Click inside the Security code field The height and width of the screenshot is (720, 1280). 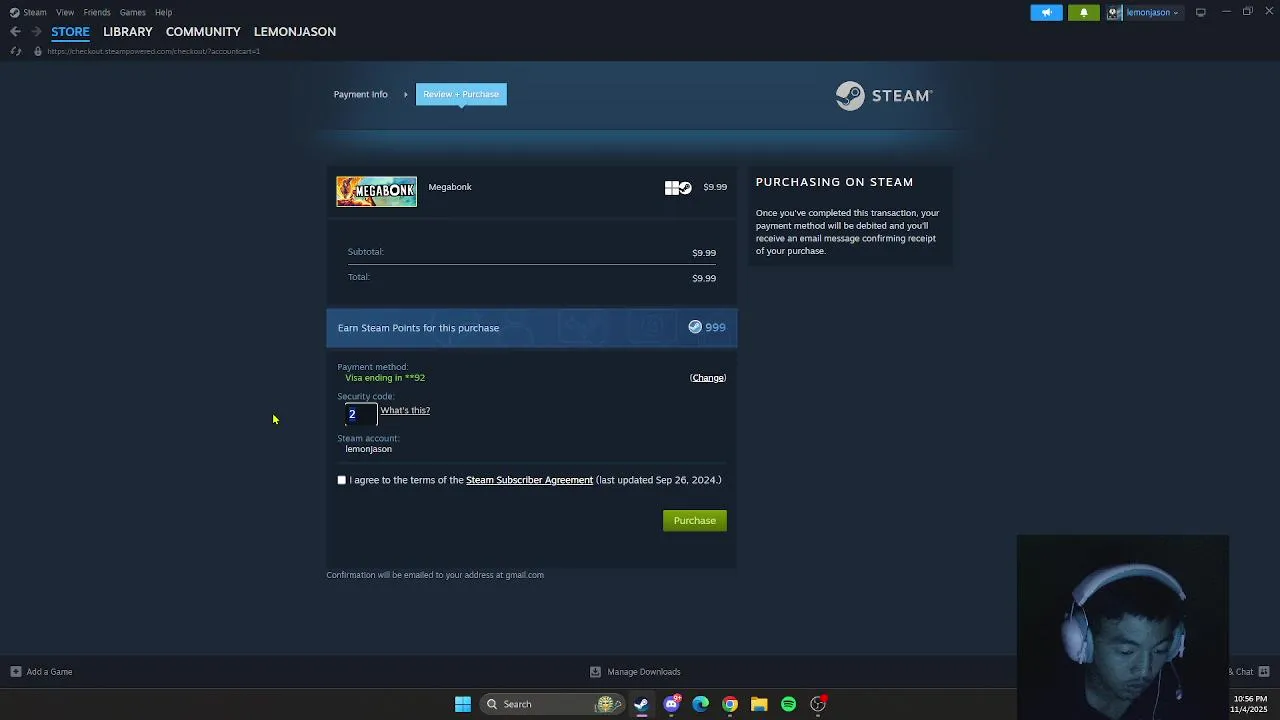click(x=361, y=414)
